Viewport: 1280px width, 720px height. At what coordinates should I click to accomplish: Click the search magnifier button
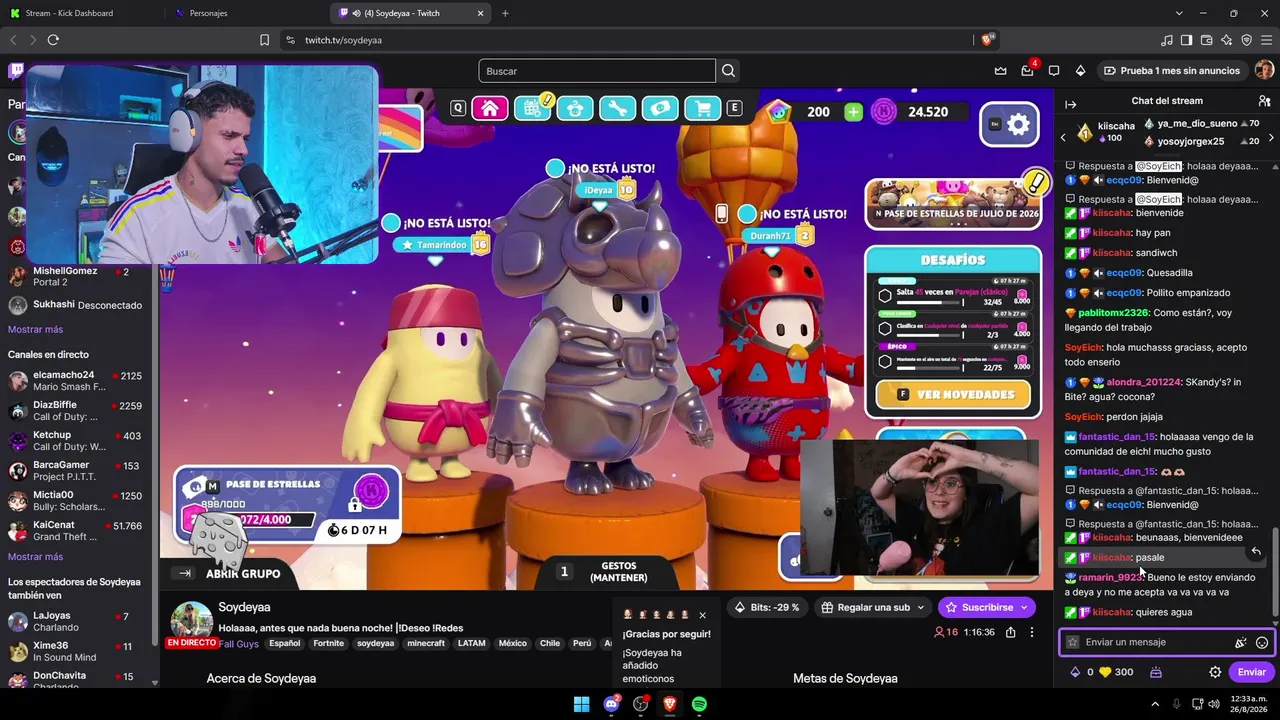(x=729, y=71)
